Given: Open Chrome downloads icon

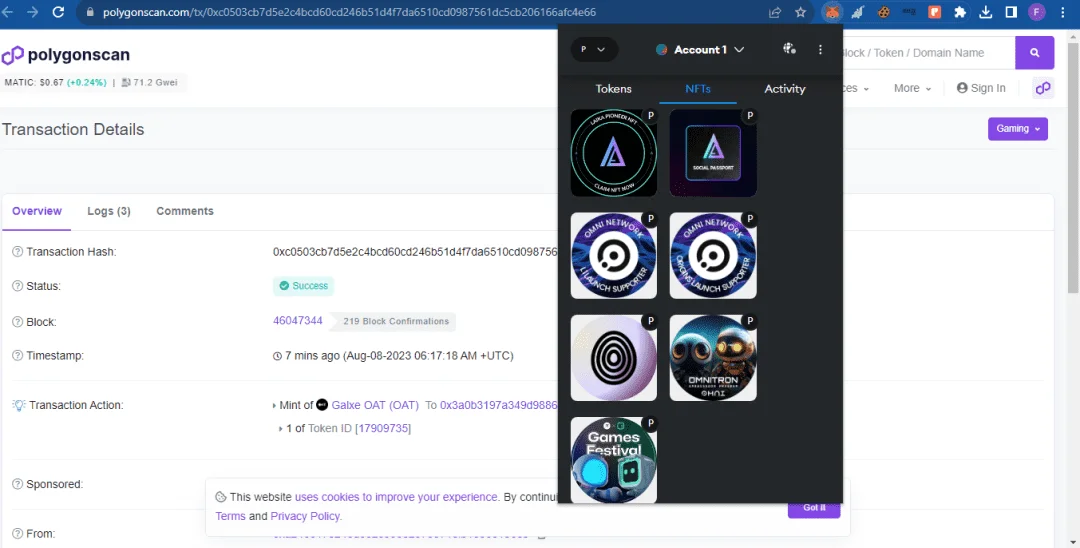Looking at the screenshot, I should click(986, 12).
